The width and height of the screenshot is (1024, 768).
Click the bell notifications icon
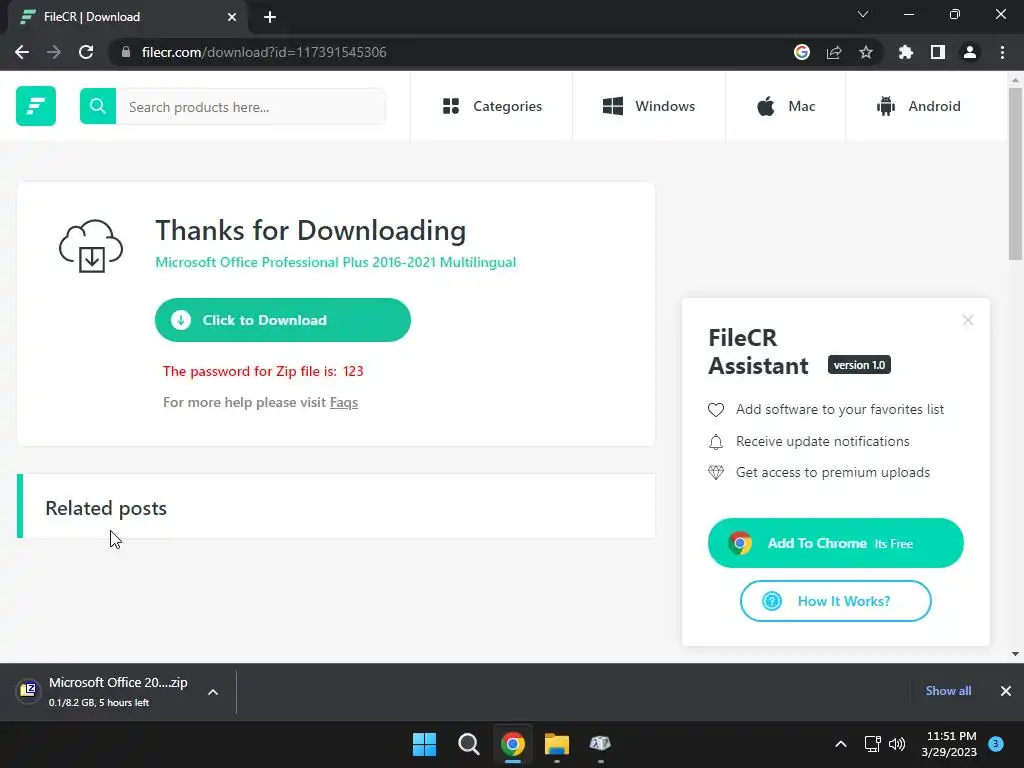(716, 442)
